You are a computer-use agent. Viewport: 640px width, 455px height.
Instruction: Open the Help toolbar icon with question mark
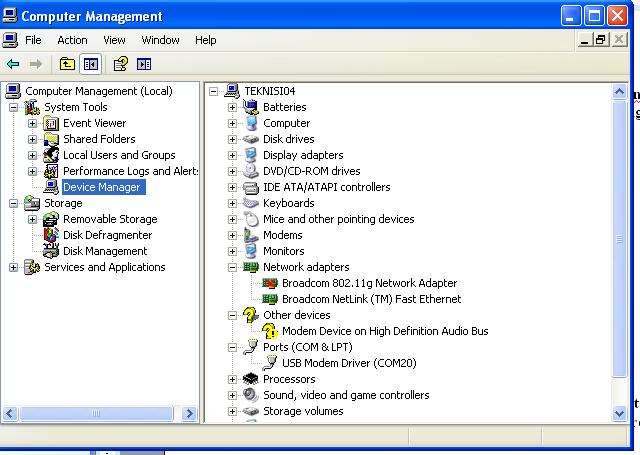(120, 64)
